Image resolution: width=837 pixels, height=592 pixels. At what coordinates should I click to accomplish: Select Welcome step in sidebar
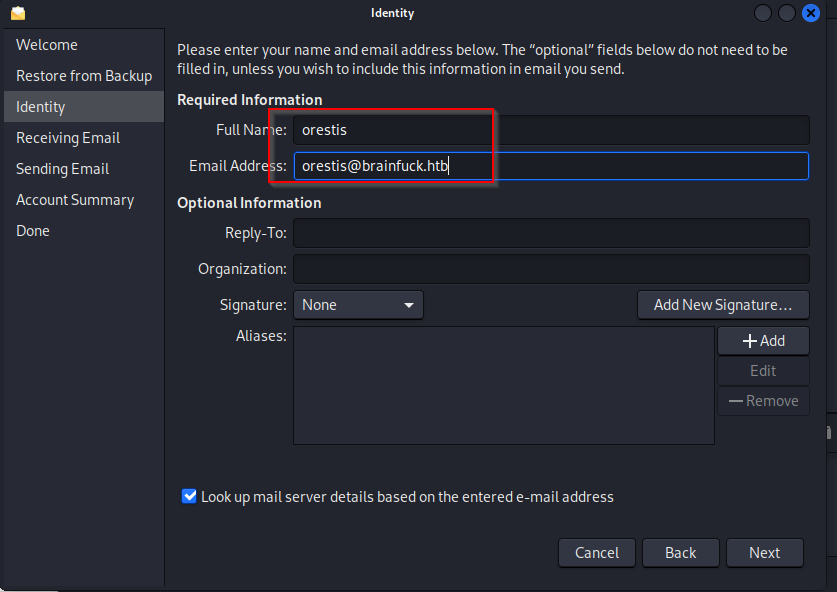tap(47, 45)
